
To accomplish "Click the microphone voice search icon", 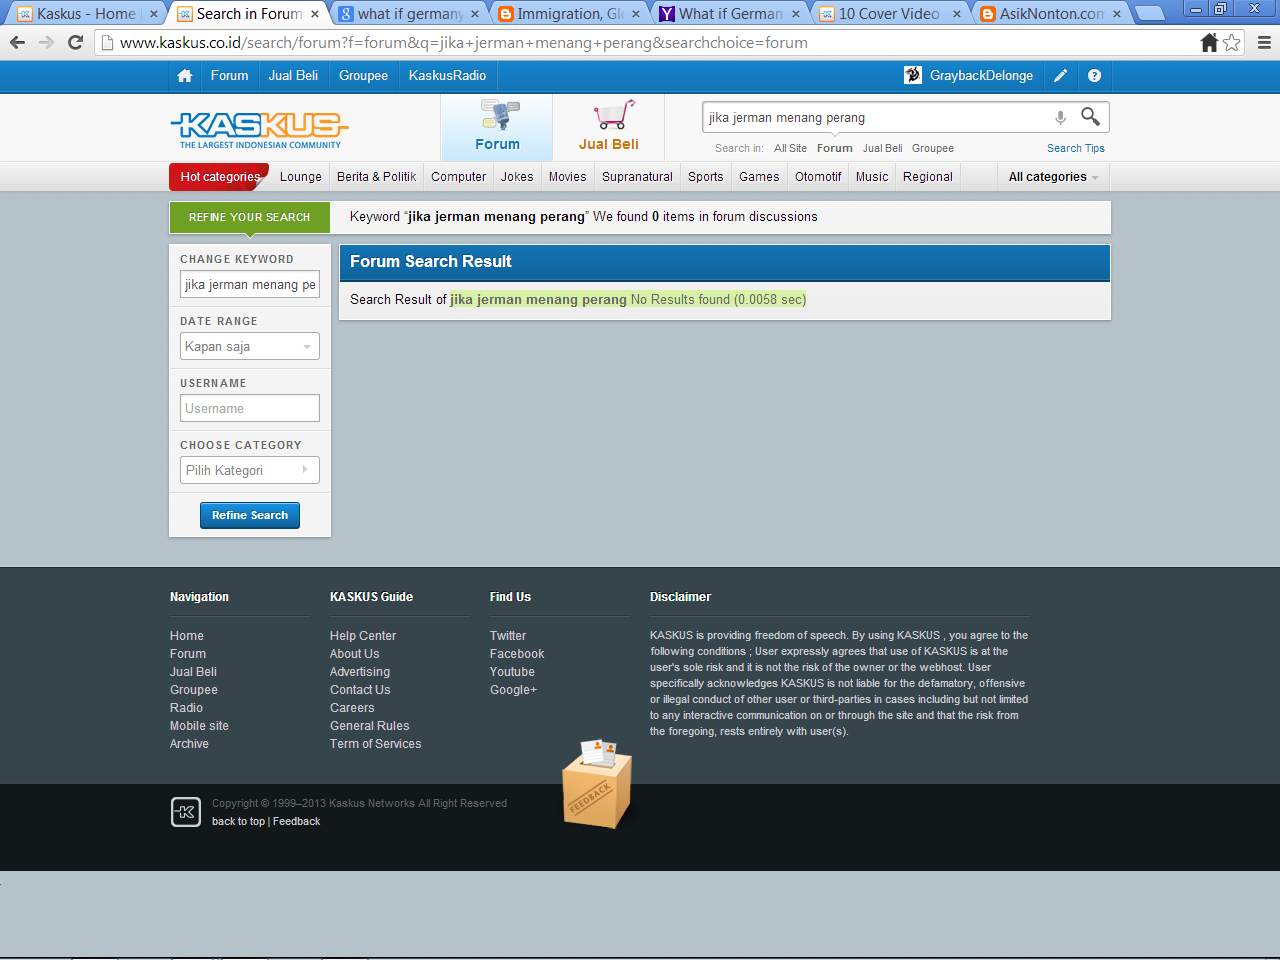I will [1060, 117].
